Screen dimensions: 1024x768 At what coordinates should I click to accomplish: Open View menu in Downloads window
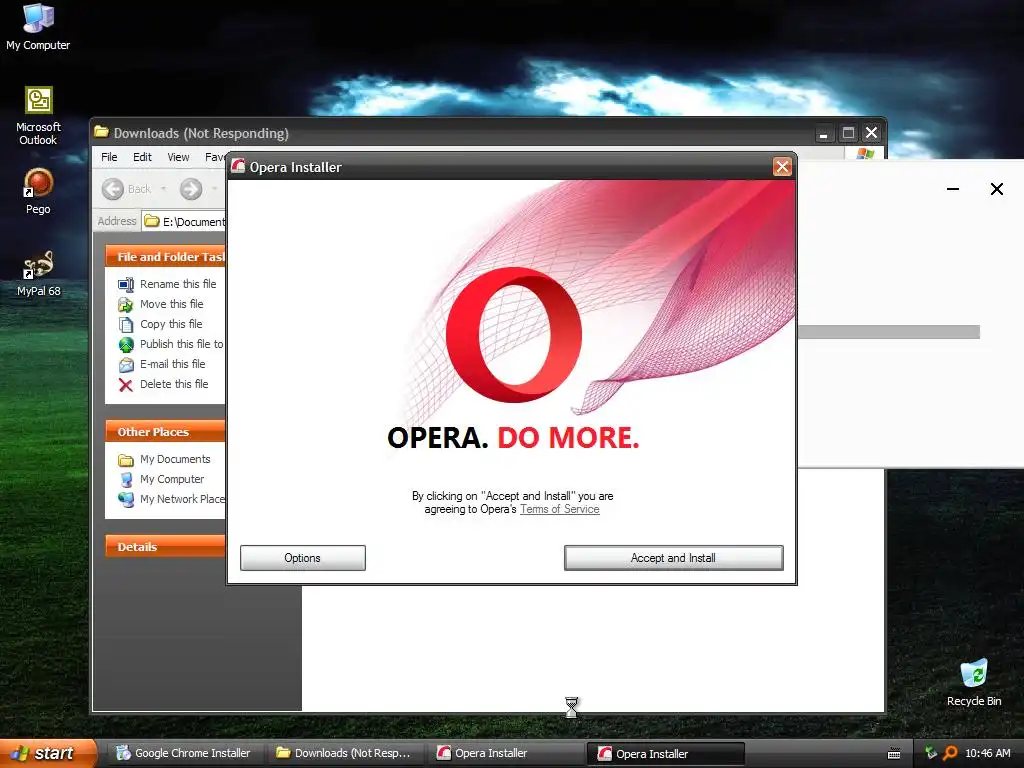tap(178, 157)
